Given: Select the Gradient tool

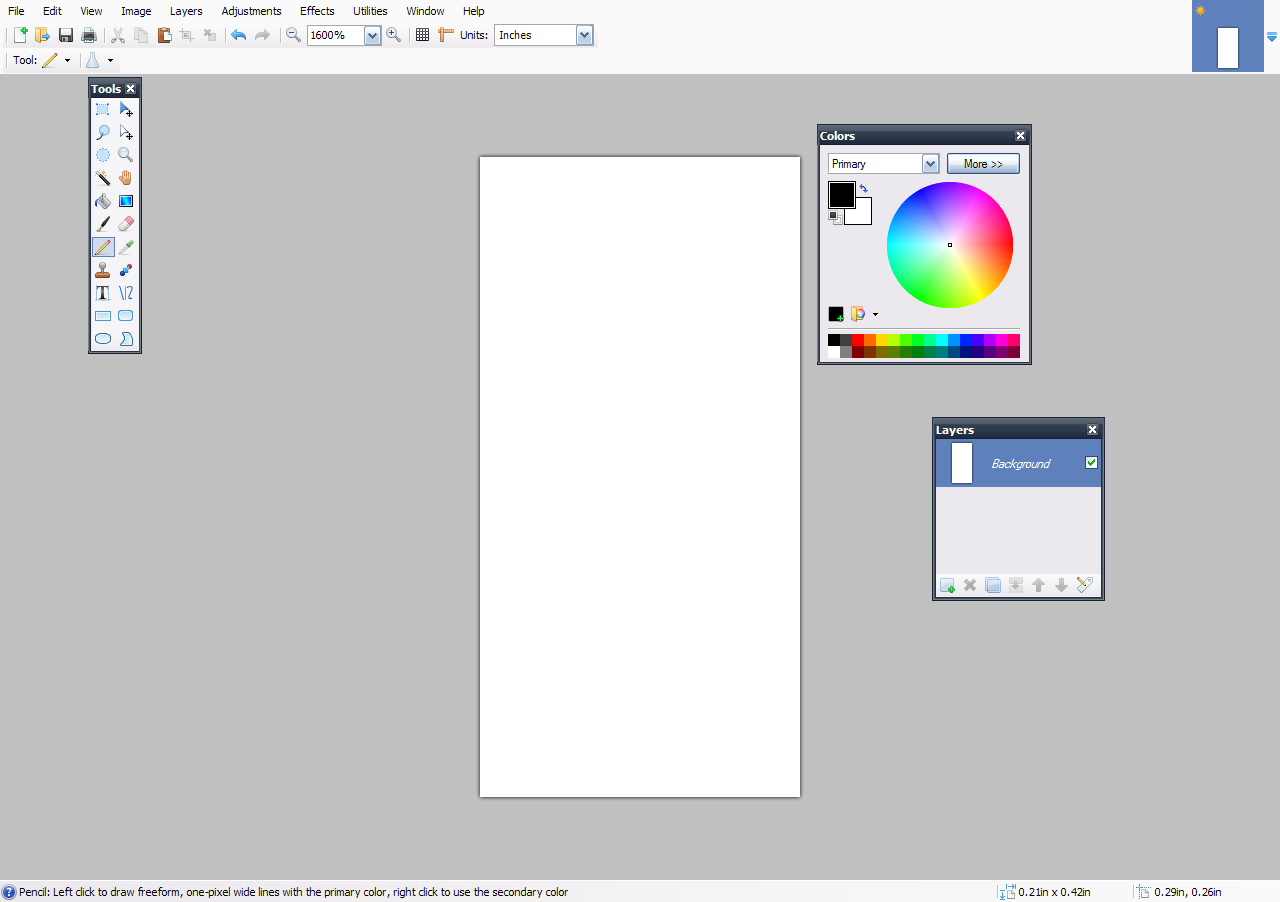Looking at the screenshot, I should point(126,201).
